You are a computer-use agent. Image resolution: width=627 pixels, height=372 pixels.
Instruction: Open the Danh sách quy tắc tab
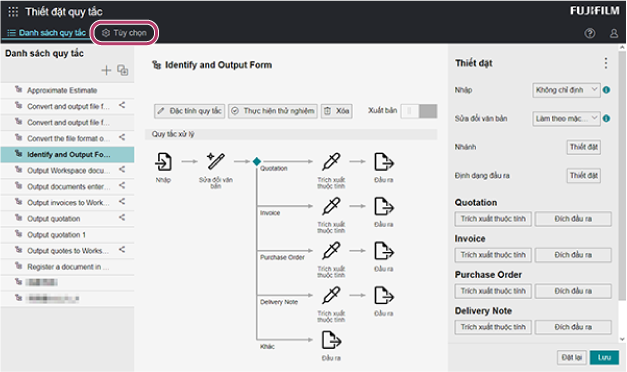tap(47, 33)
